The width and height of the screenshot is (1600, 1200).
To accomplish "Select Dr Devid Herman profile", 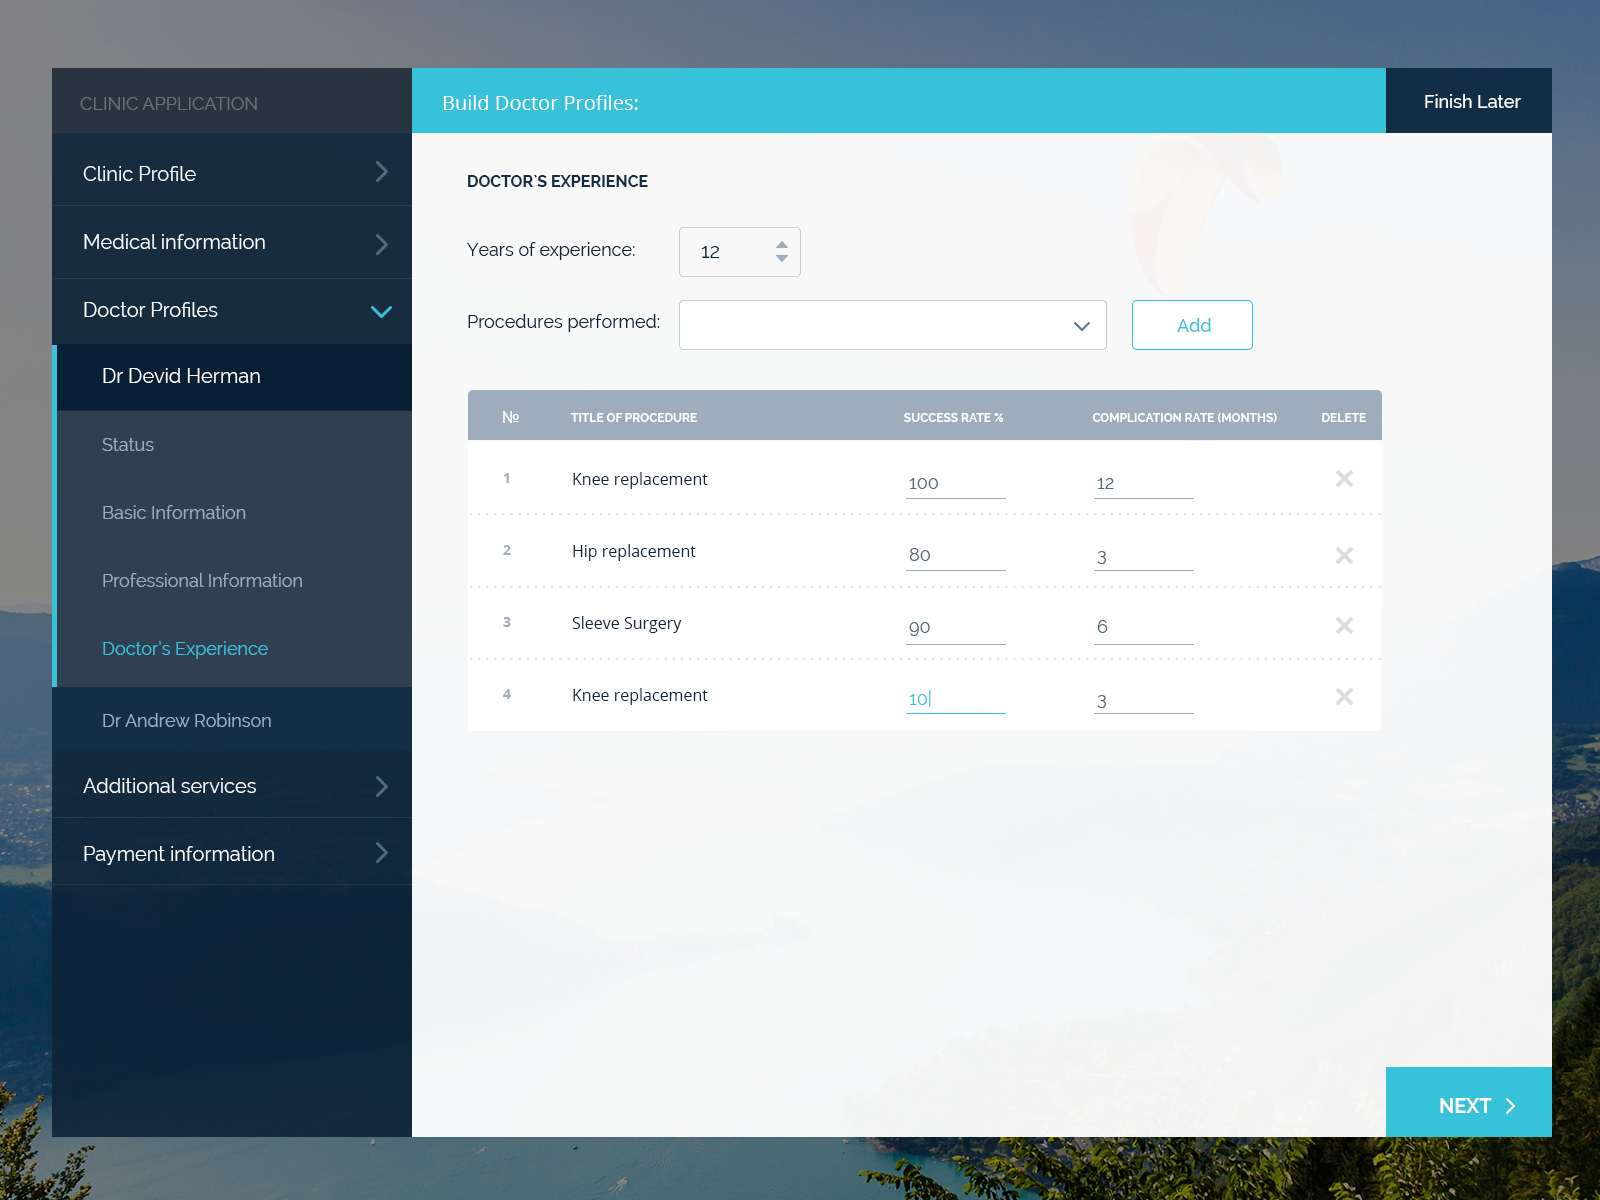I will point(232,376).
